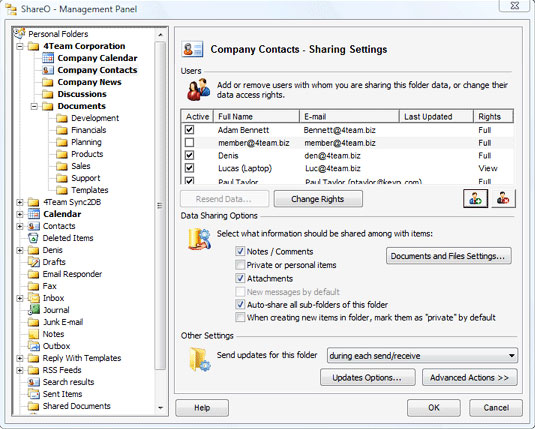The image size is (535, 429).
Task: Open the Send updates frequency dropdown
Action: 422,356
